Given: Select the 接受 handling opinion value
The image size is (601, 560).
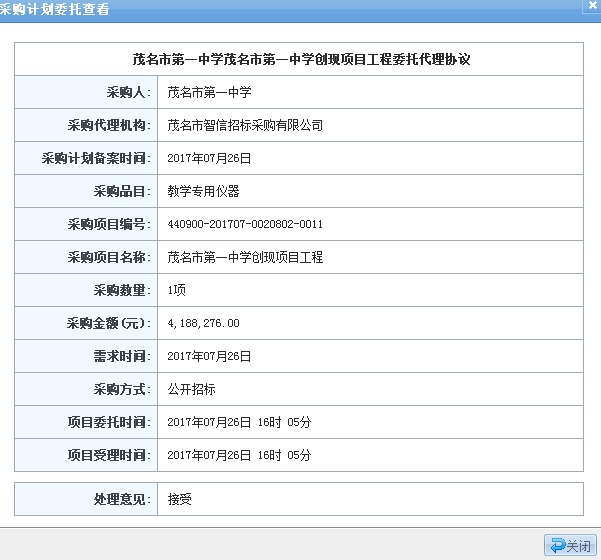Looking at the screenshot, I should pyautogui.click(x=179, y=498).
